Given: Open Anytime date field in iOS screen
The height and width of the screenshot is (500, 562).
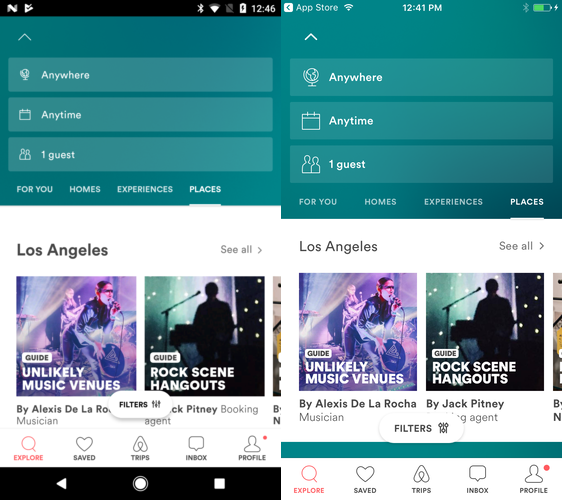Looking at the screenshot, I should (x=421, y=121).
